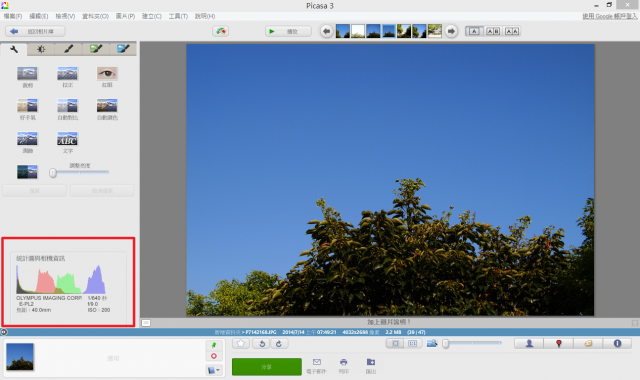This screenshot has width=640, height=380.
Task: Click the ISO : 200 value
Action: [99, 310]
